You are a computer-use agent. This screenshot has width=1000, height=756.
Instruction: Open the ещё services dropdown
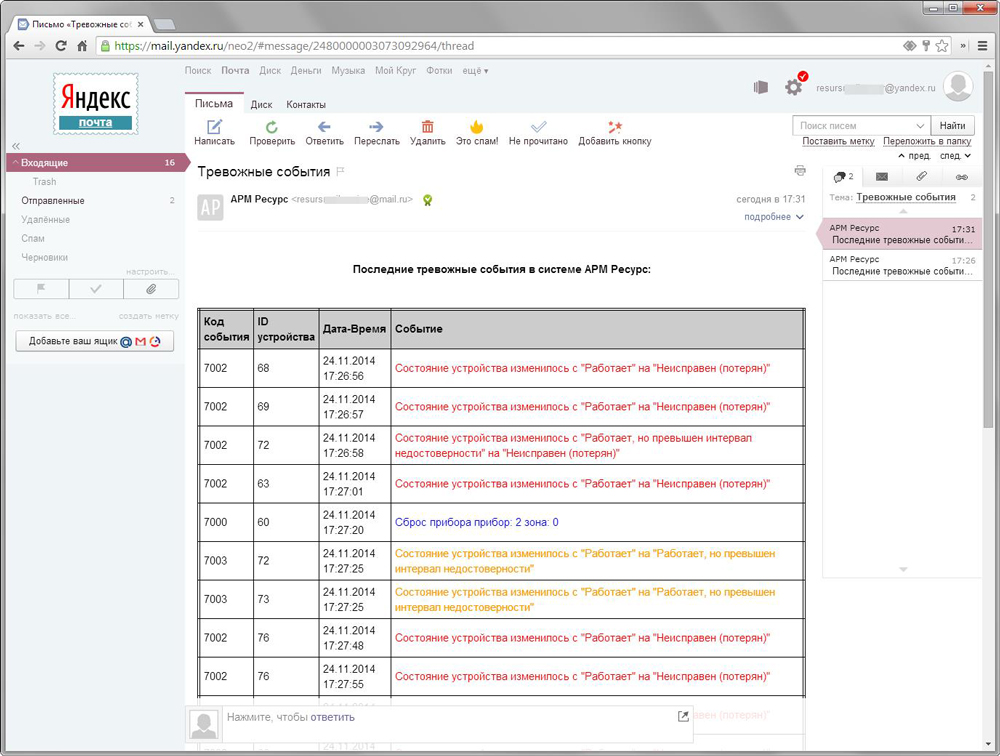tap(475, 71)
